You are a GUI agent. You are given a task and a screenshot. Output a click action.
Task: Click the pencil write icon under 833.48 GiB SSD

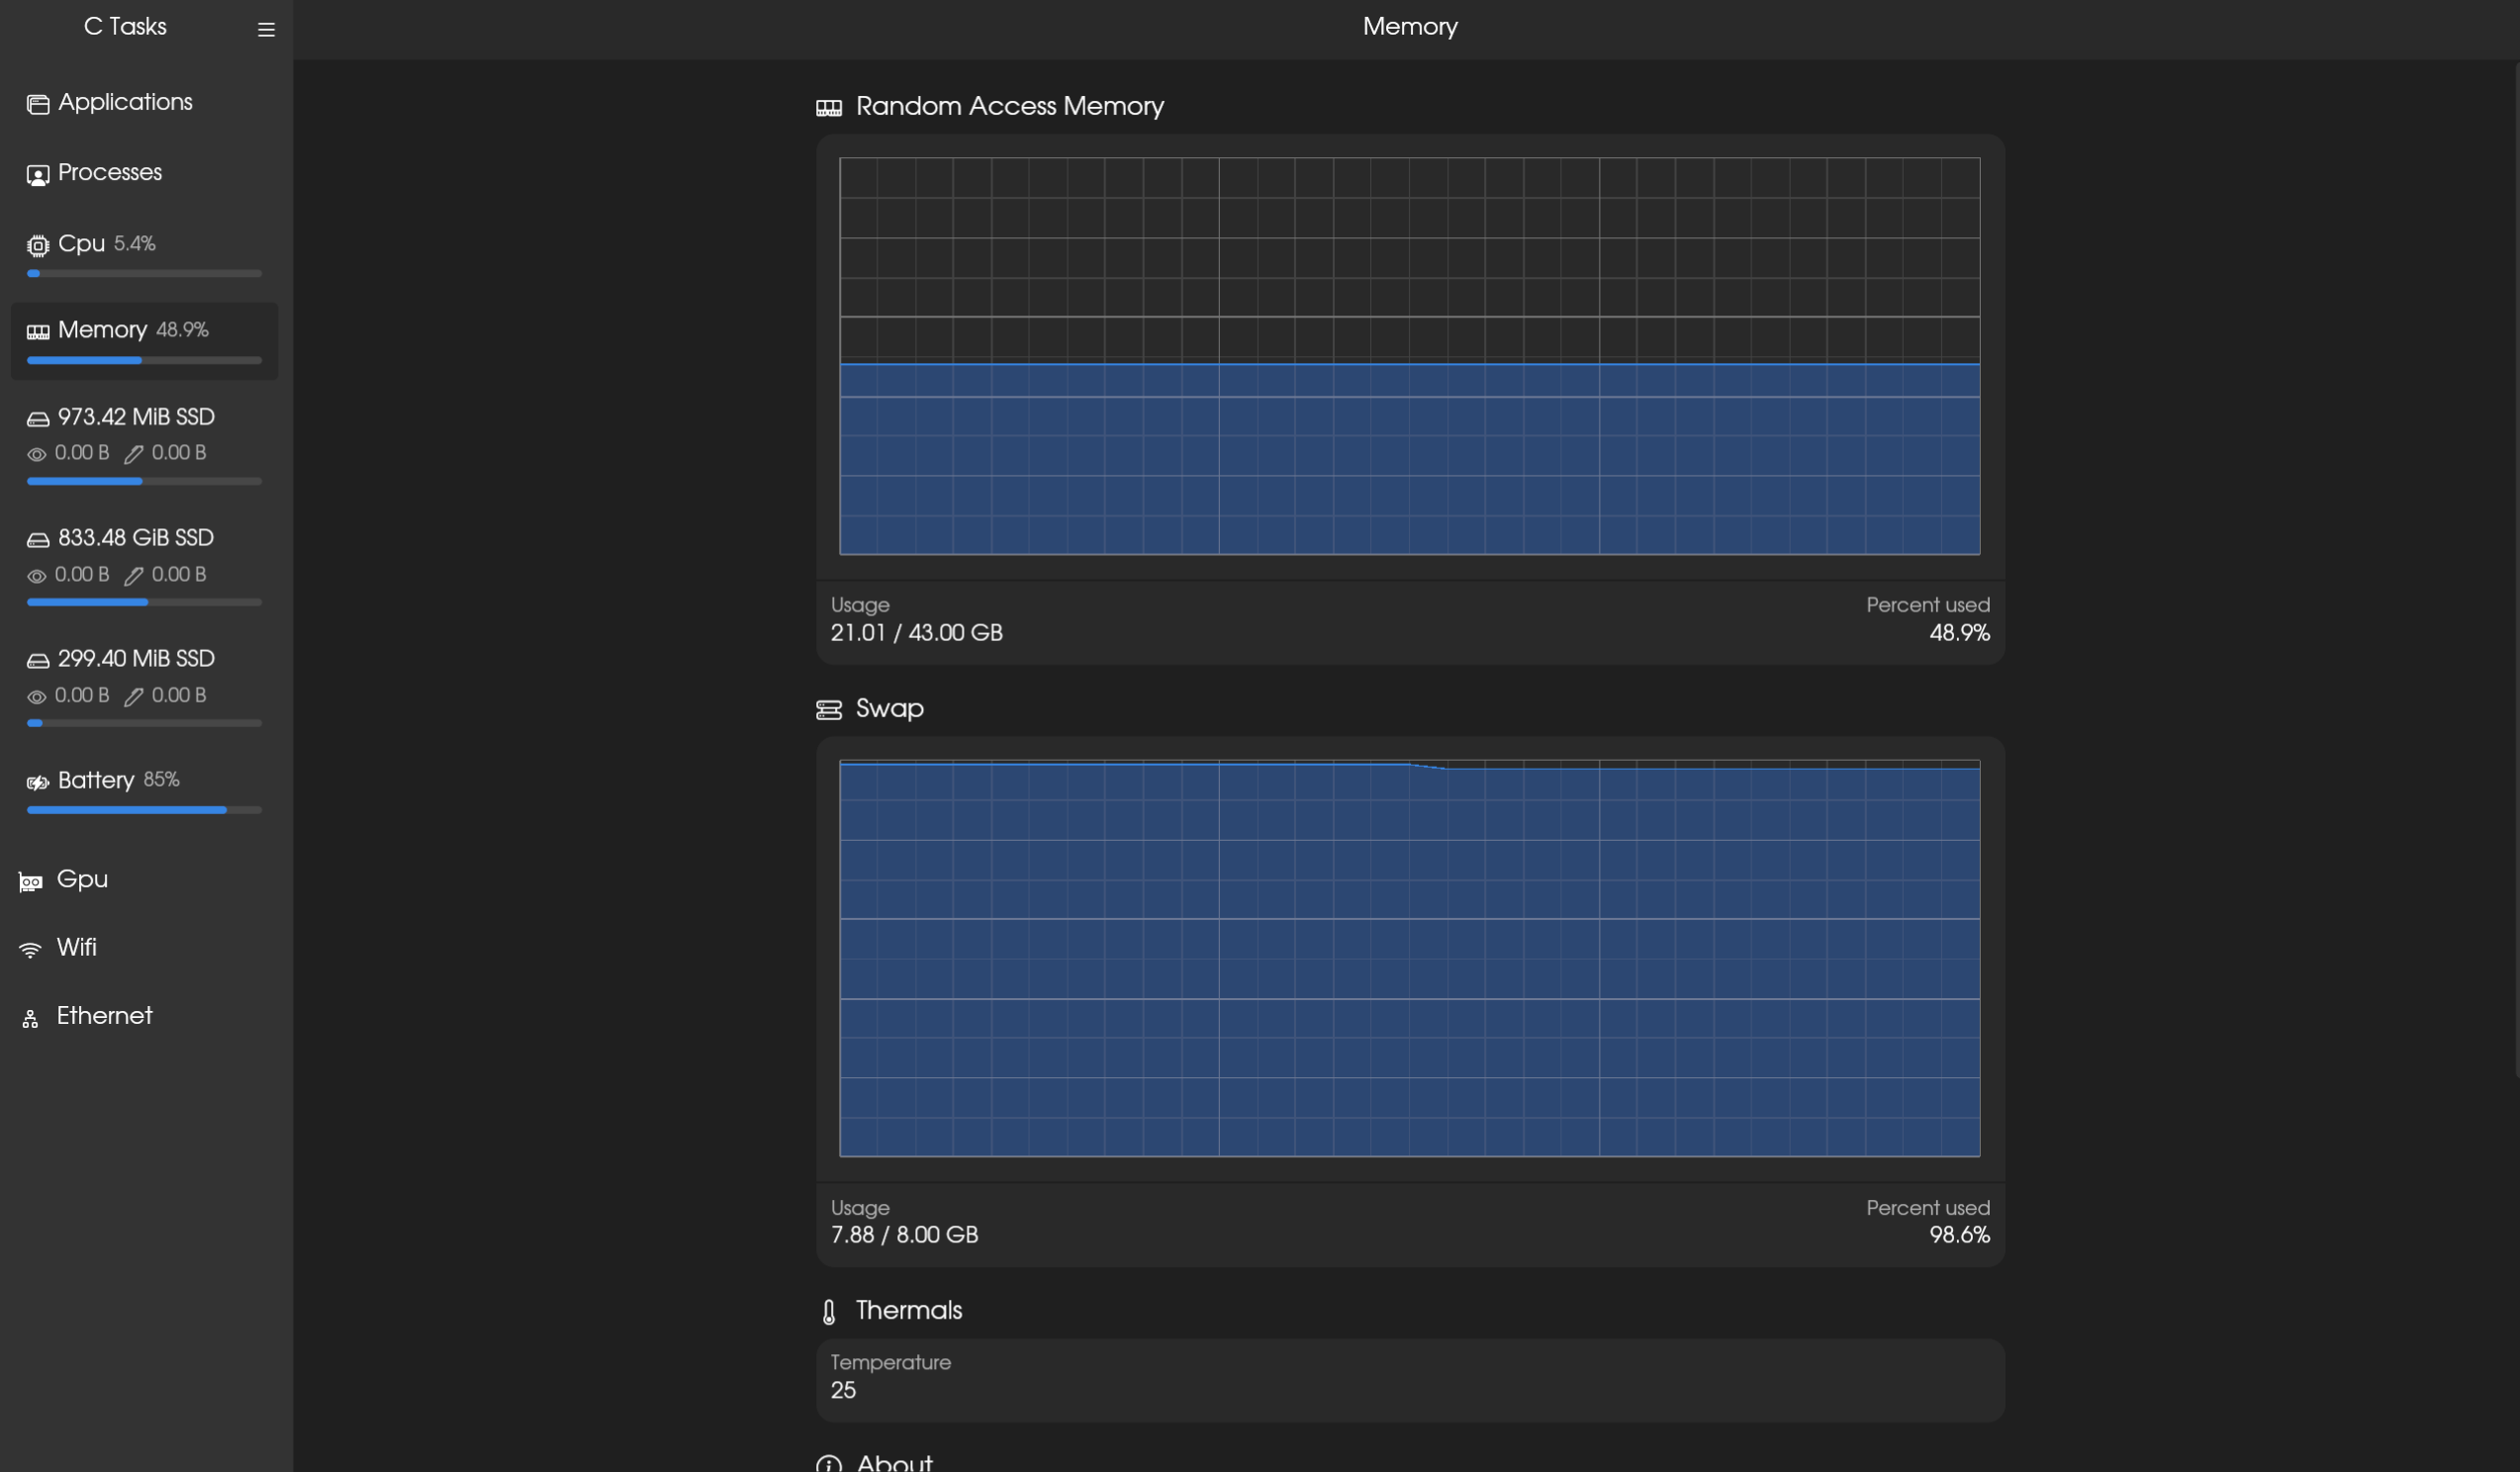[134, 576]
